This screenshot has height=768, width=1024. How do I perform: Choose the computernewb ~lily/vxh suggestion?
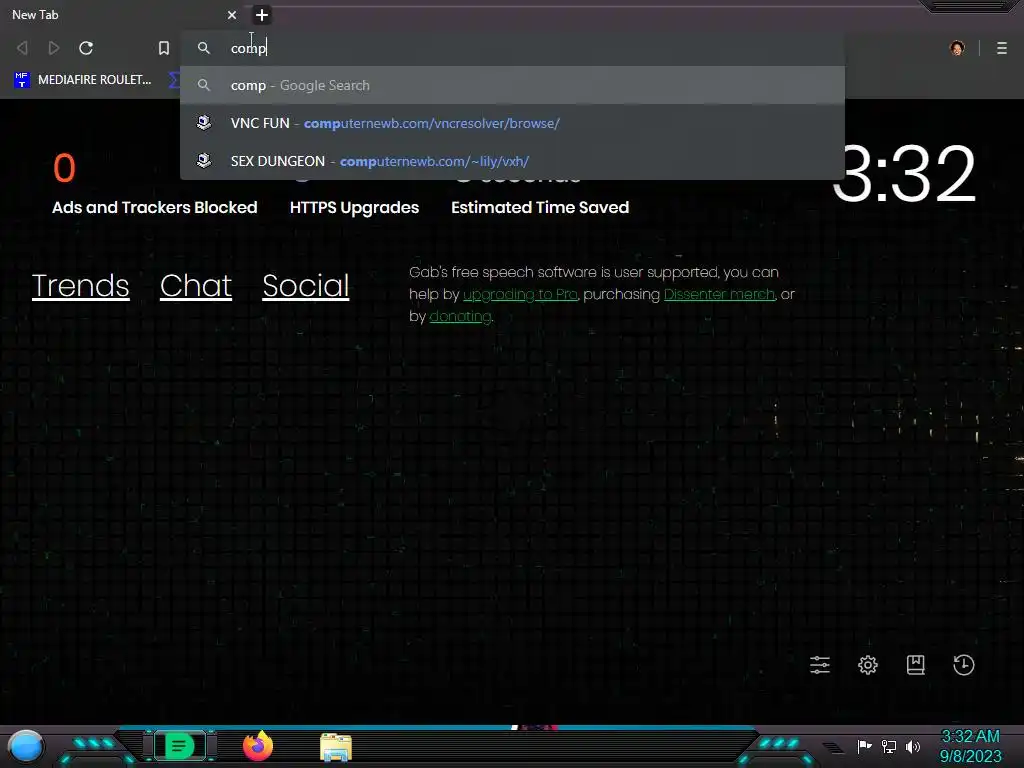click(512, 161)
